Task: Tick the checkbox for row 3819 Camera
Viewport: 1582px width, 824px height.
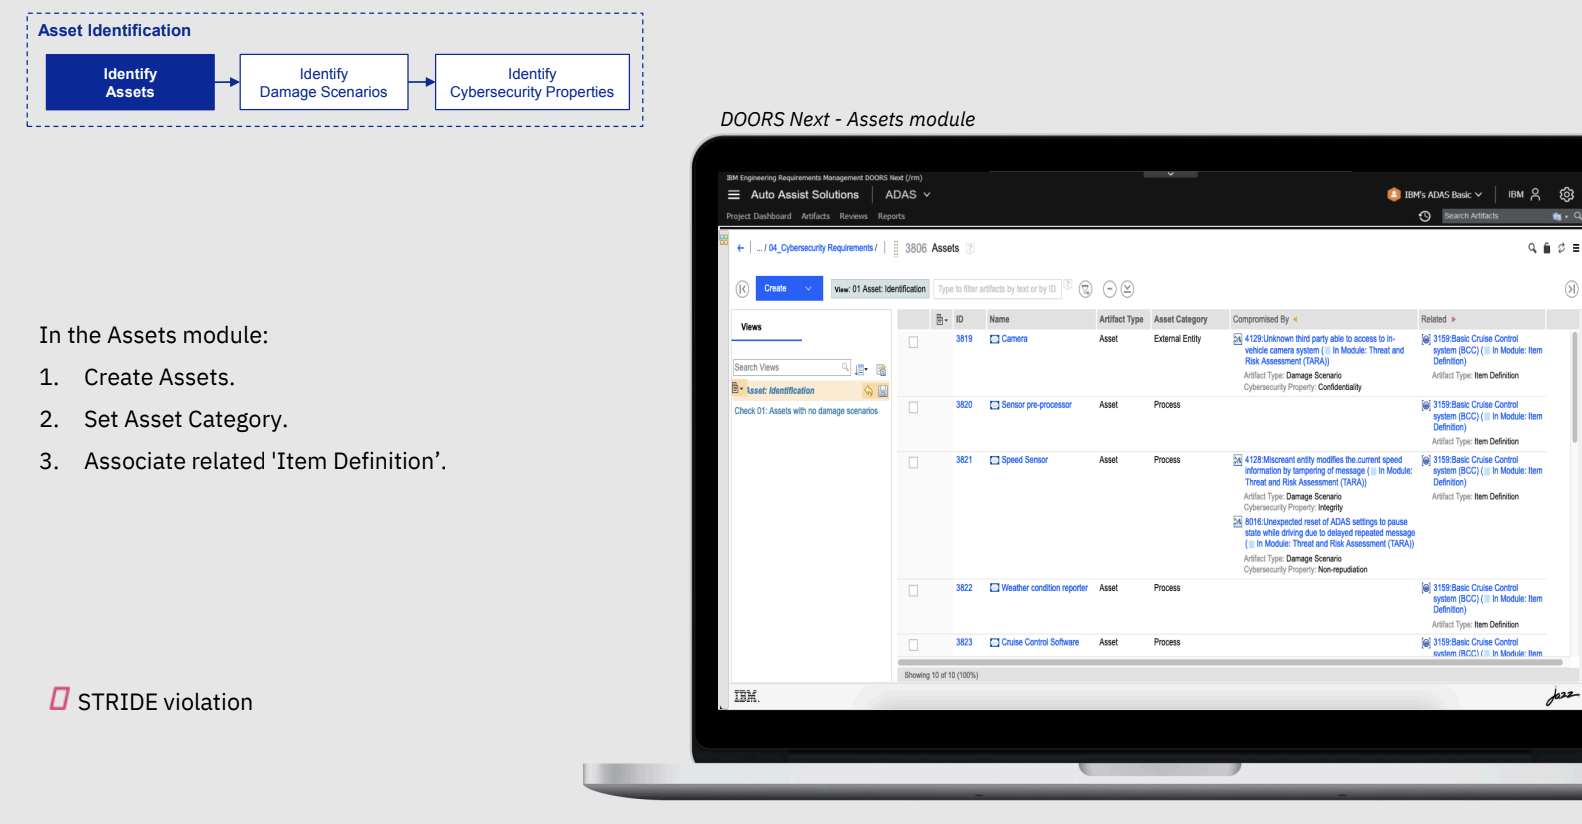Action: (913, 342)
